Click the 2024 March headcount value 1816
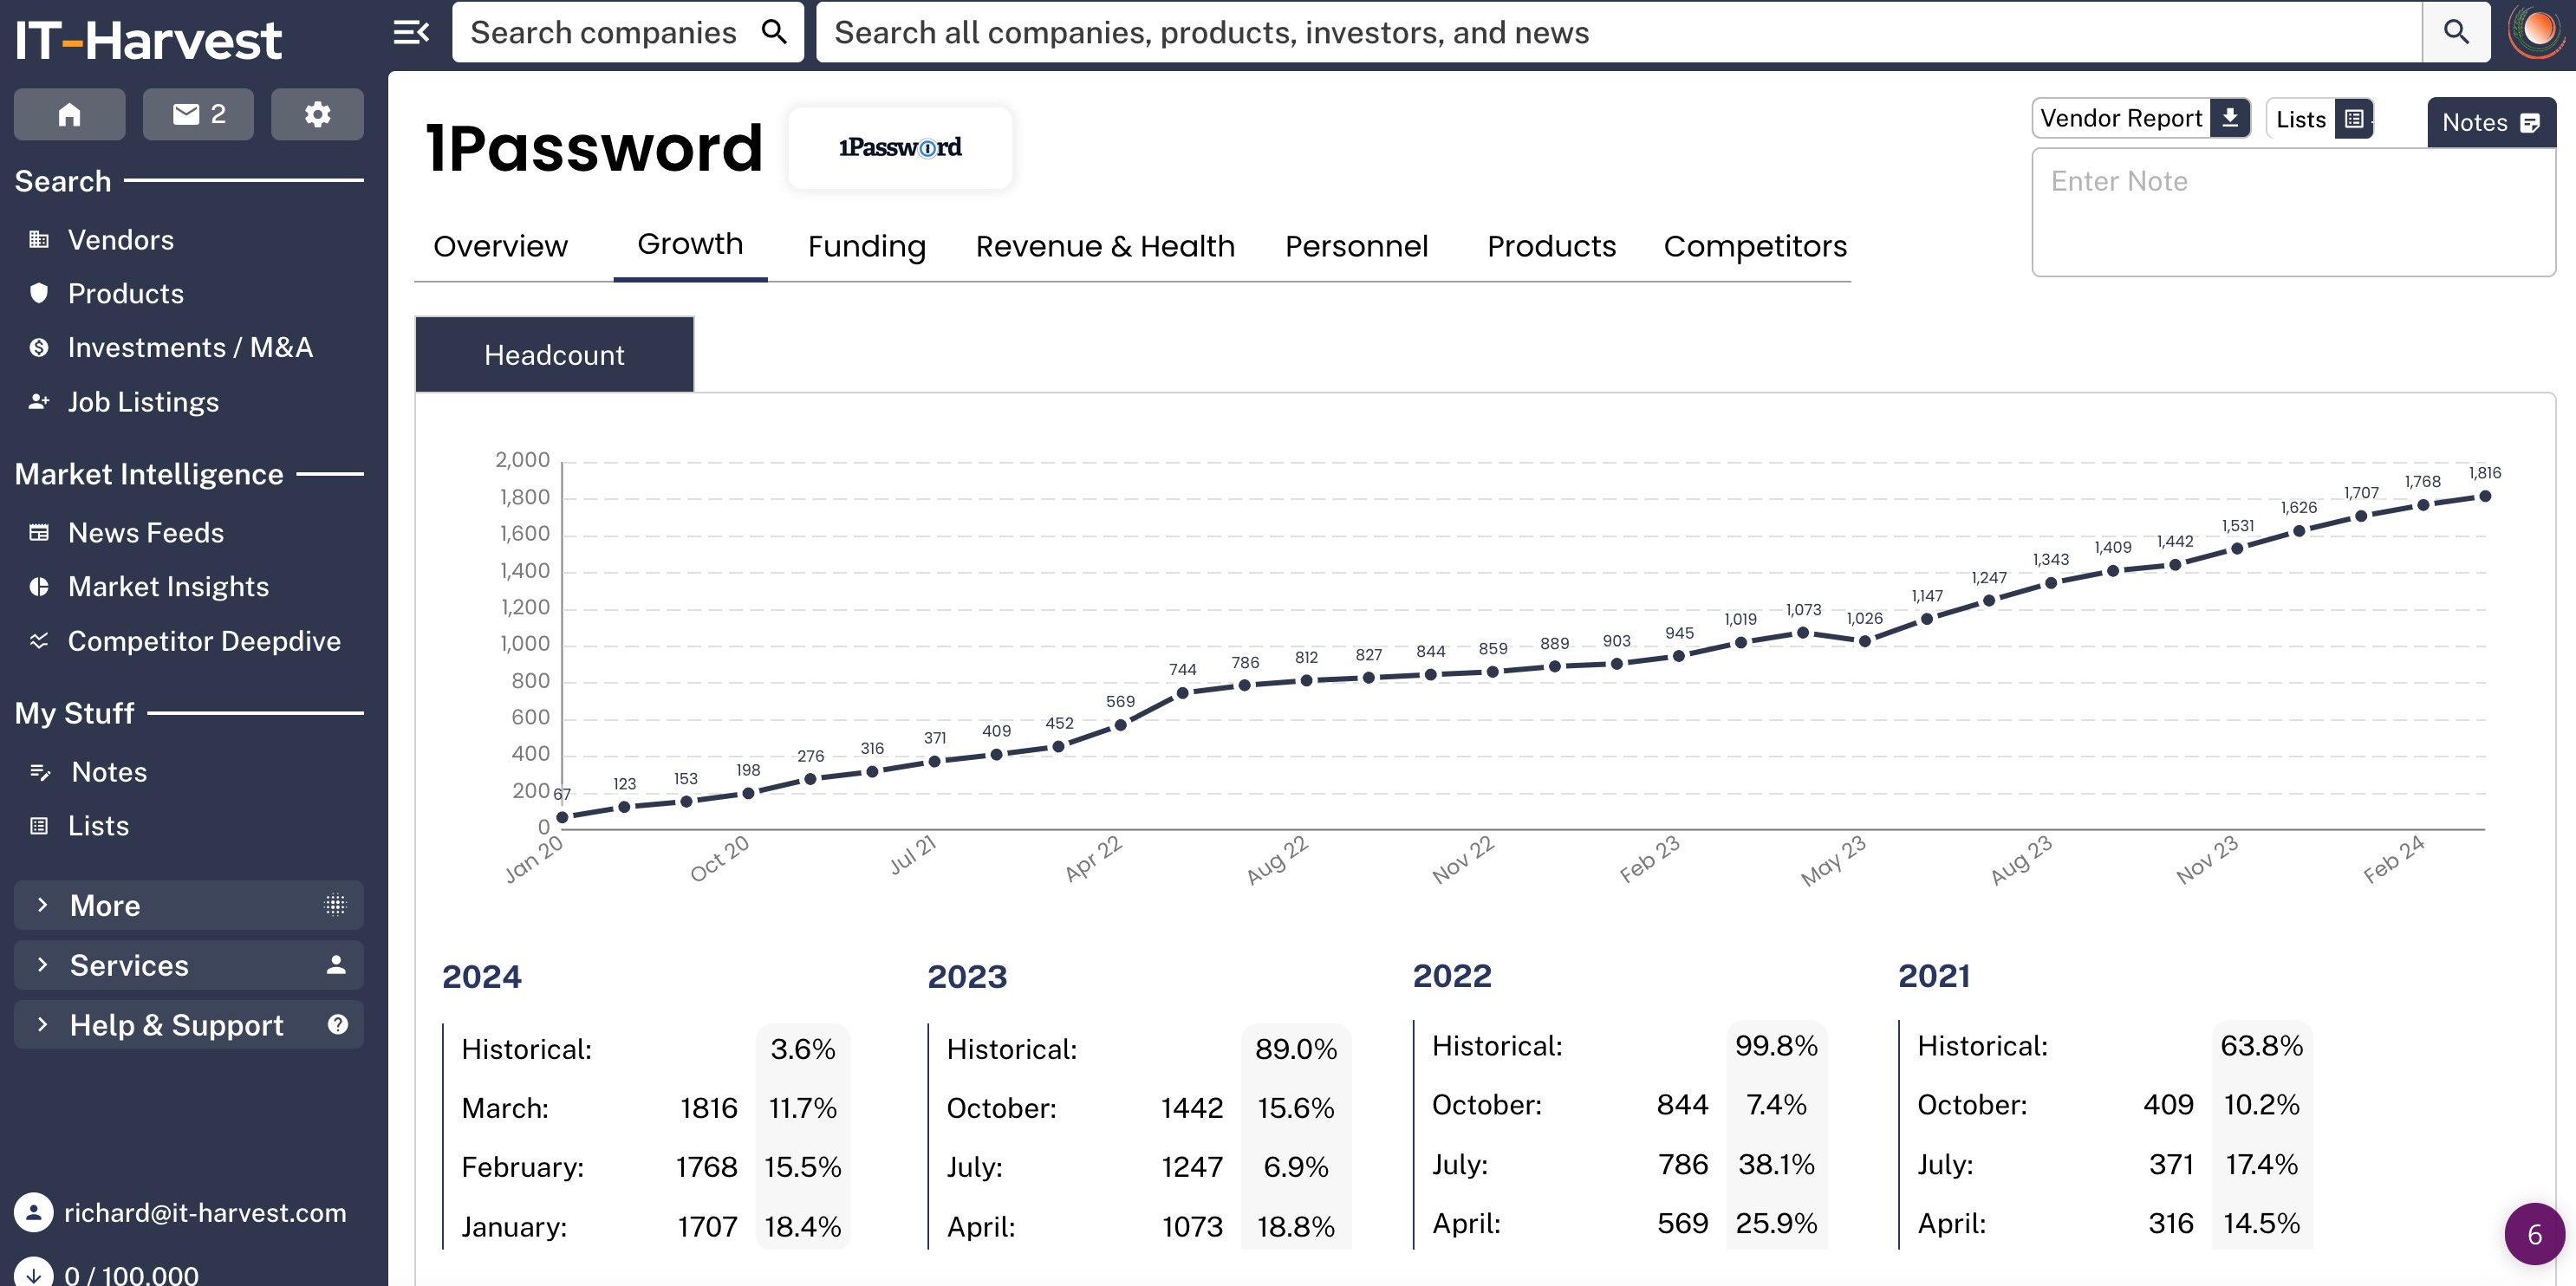The width and height of the screenshot is (2576, 1286). pyautogui.click(x=708, y=1108)
